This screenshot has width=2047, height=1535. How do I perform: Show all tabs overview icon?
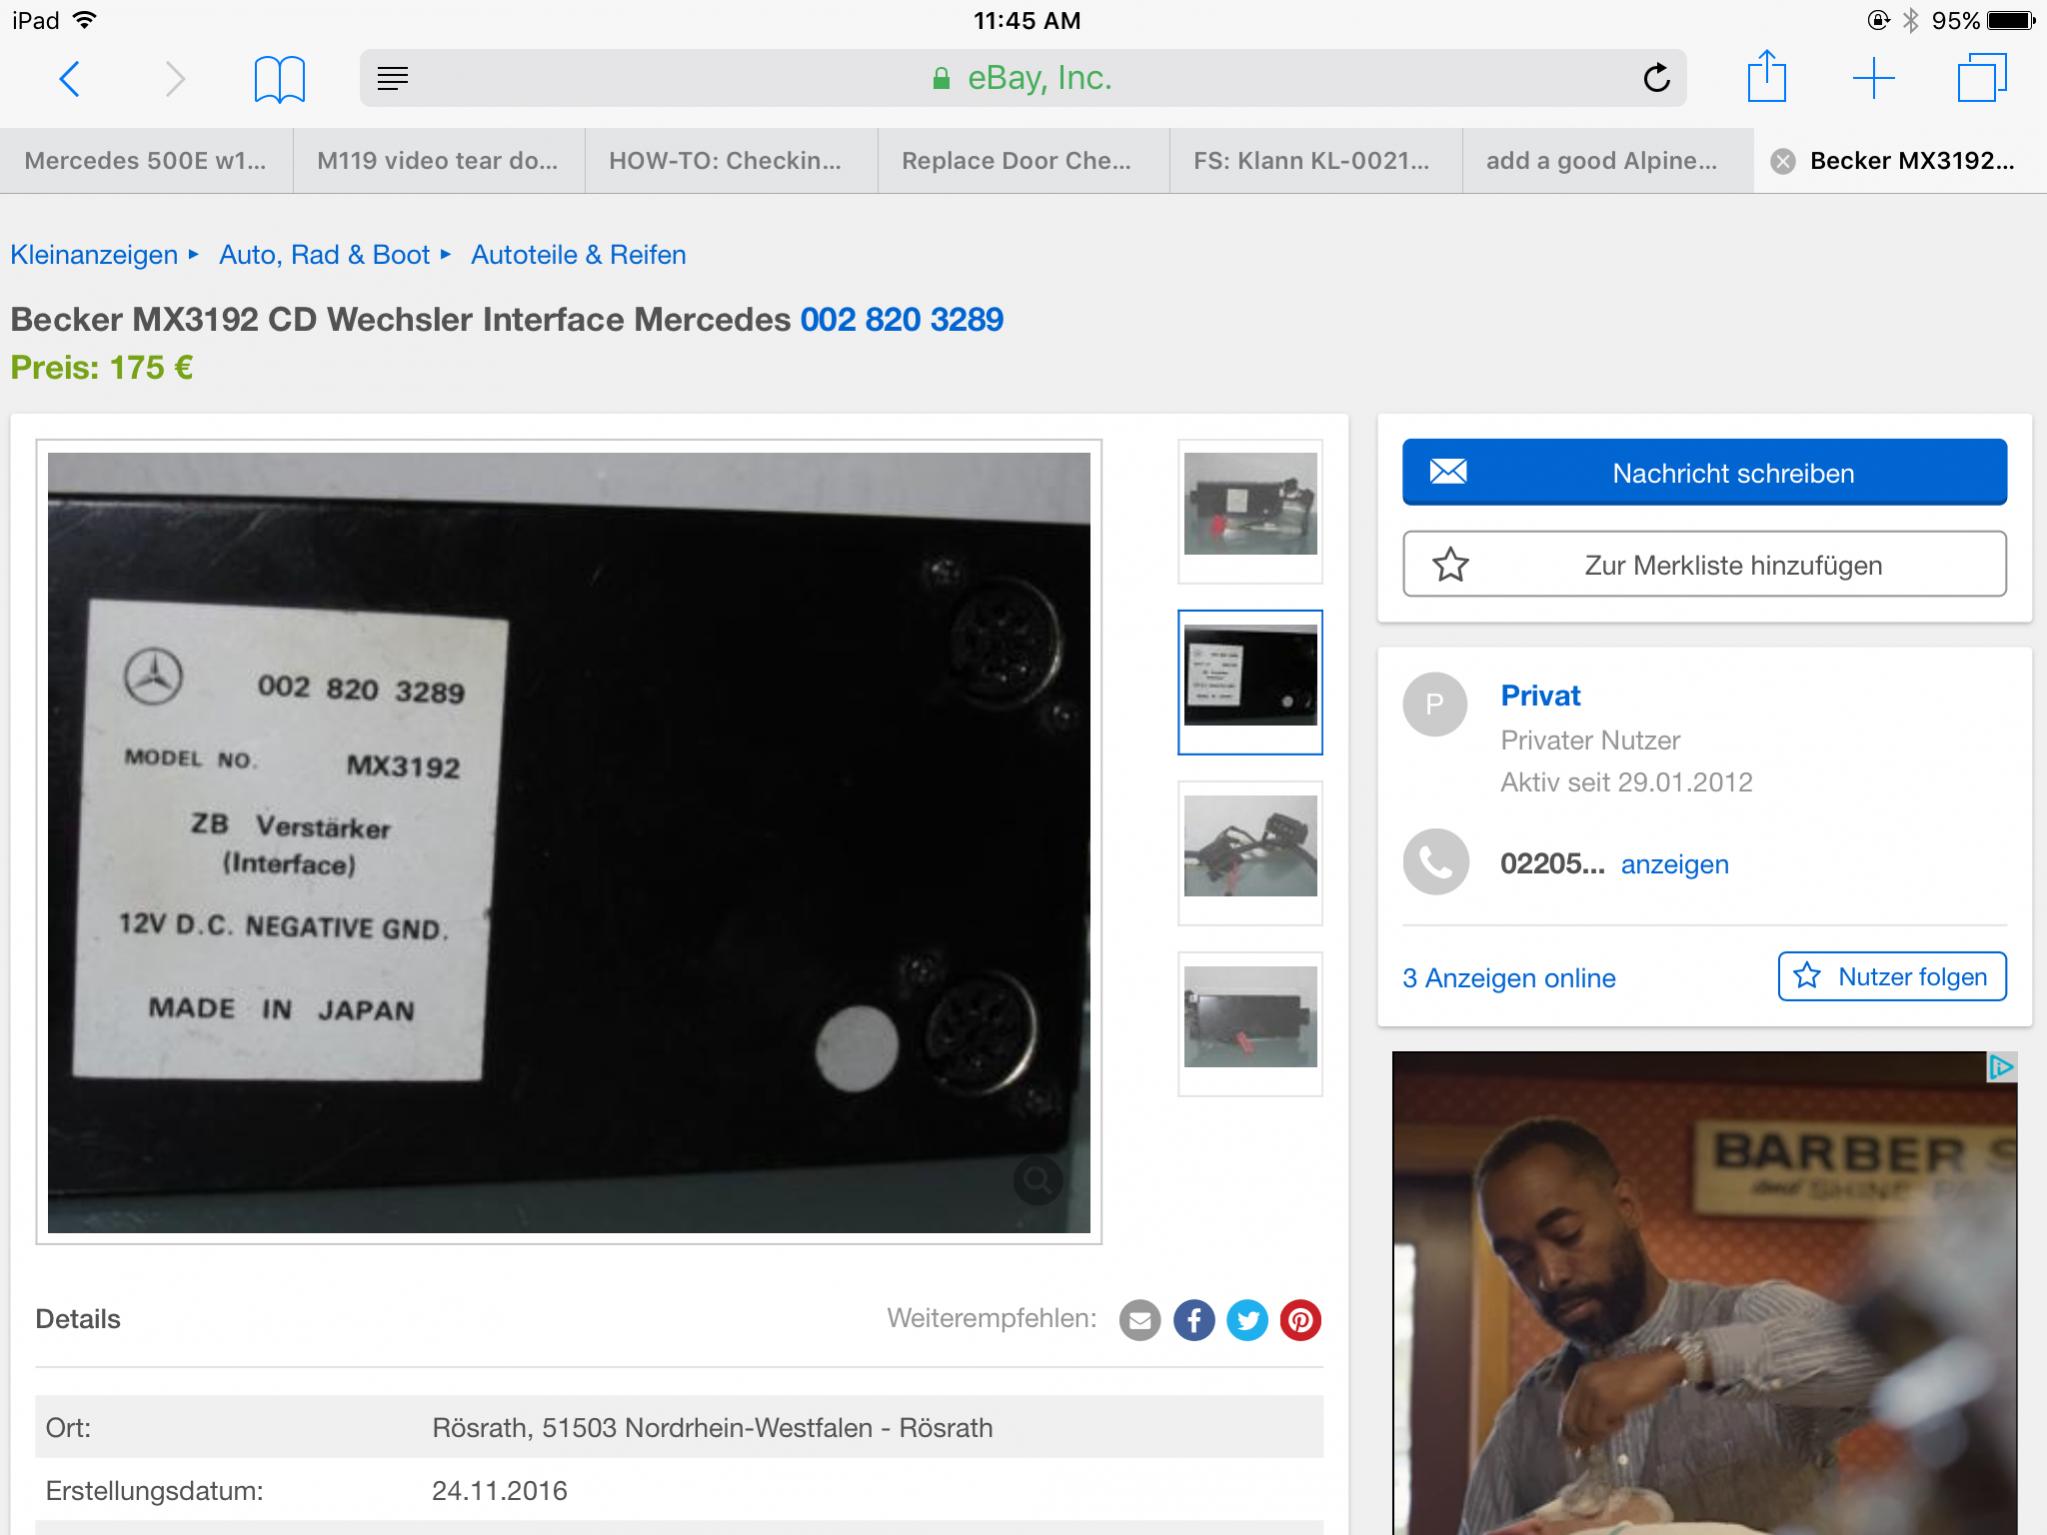pos(1981,78)
